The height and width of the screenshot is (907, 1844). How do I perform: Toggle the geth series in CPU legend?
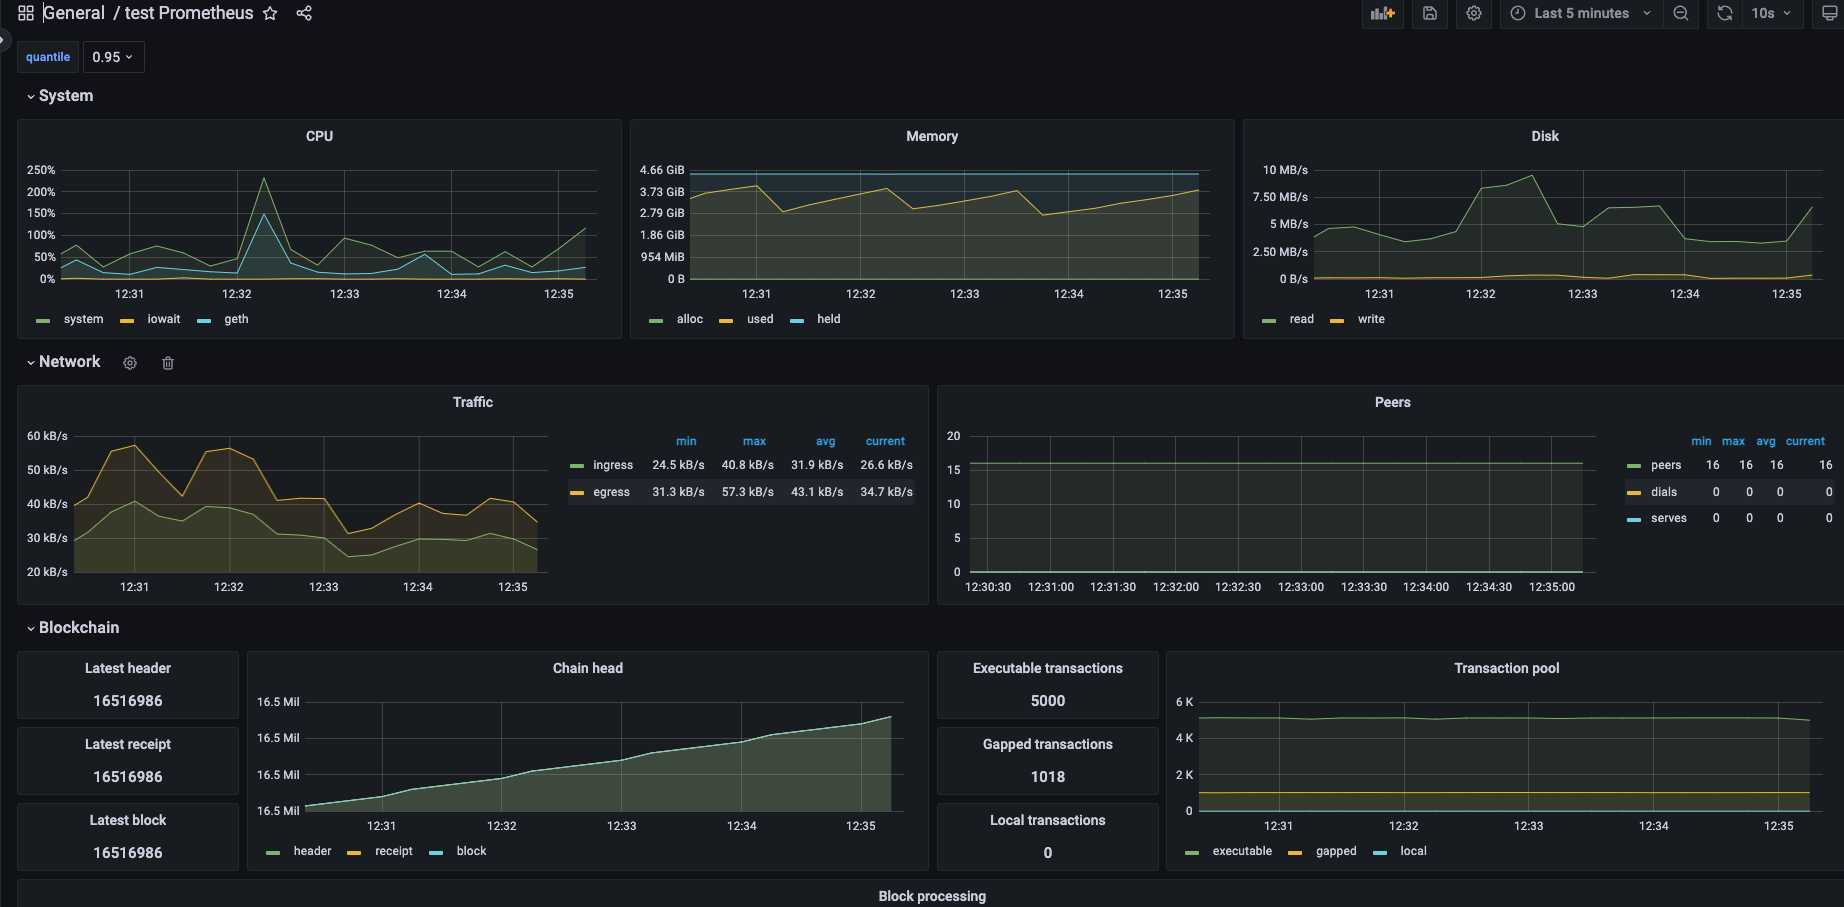coord(236,319)
